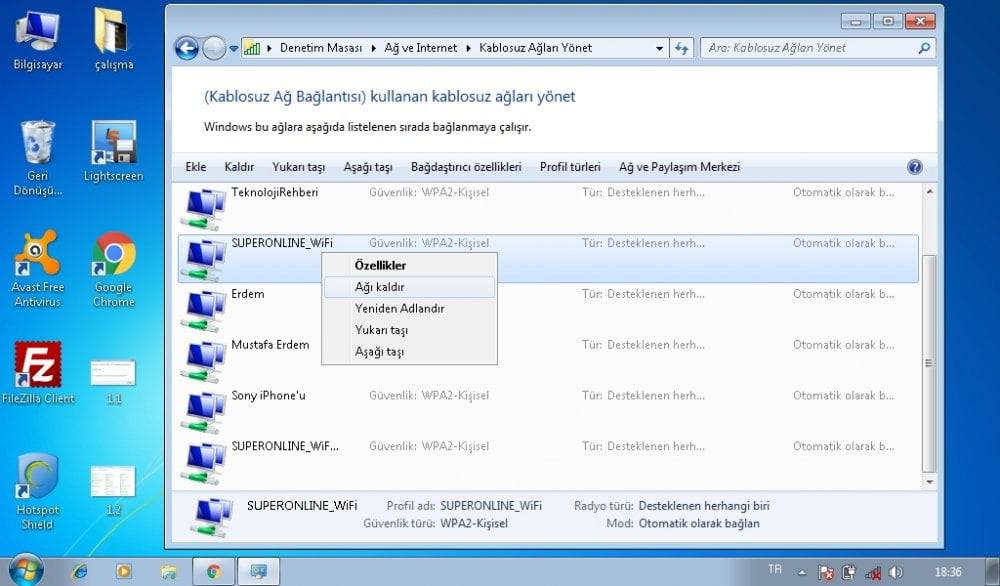Open Internet Explorer from taskbar
The height and width of the screenshot is (586, 1000).
click(x=80, y=571)
